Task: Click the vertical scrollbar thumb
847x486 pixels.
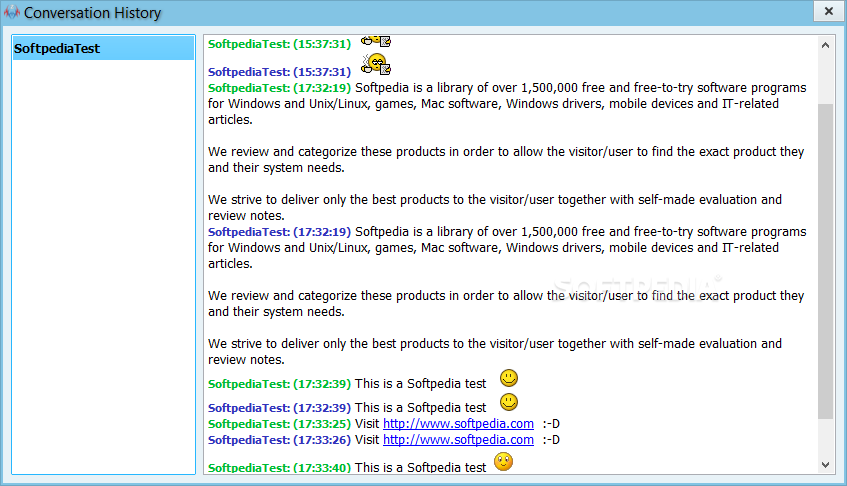Action: 825,262
